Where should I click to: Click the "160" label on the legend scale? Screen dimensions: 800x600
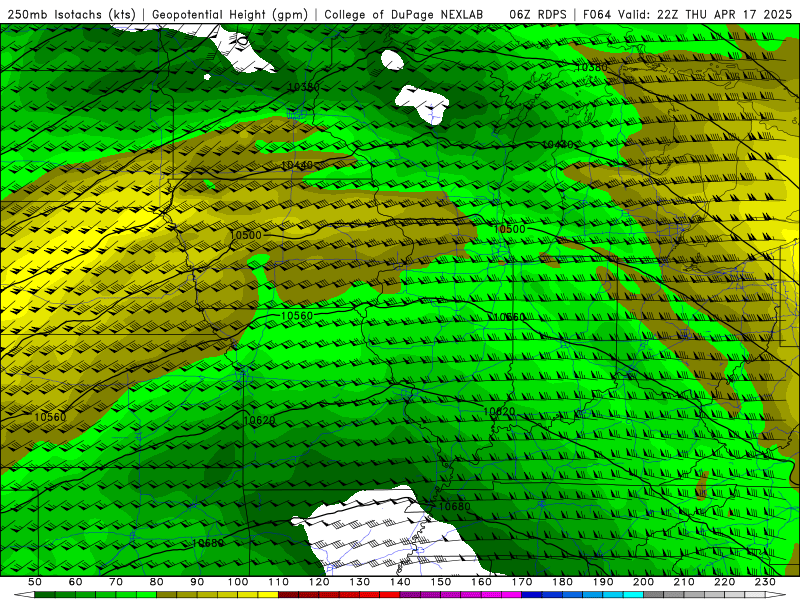coord(482,582)
